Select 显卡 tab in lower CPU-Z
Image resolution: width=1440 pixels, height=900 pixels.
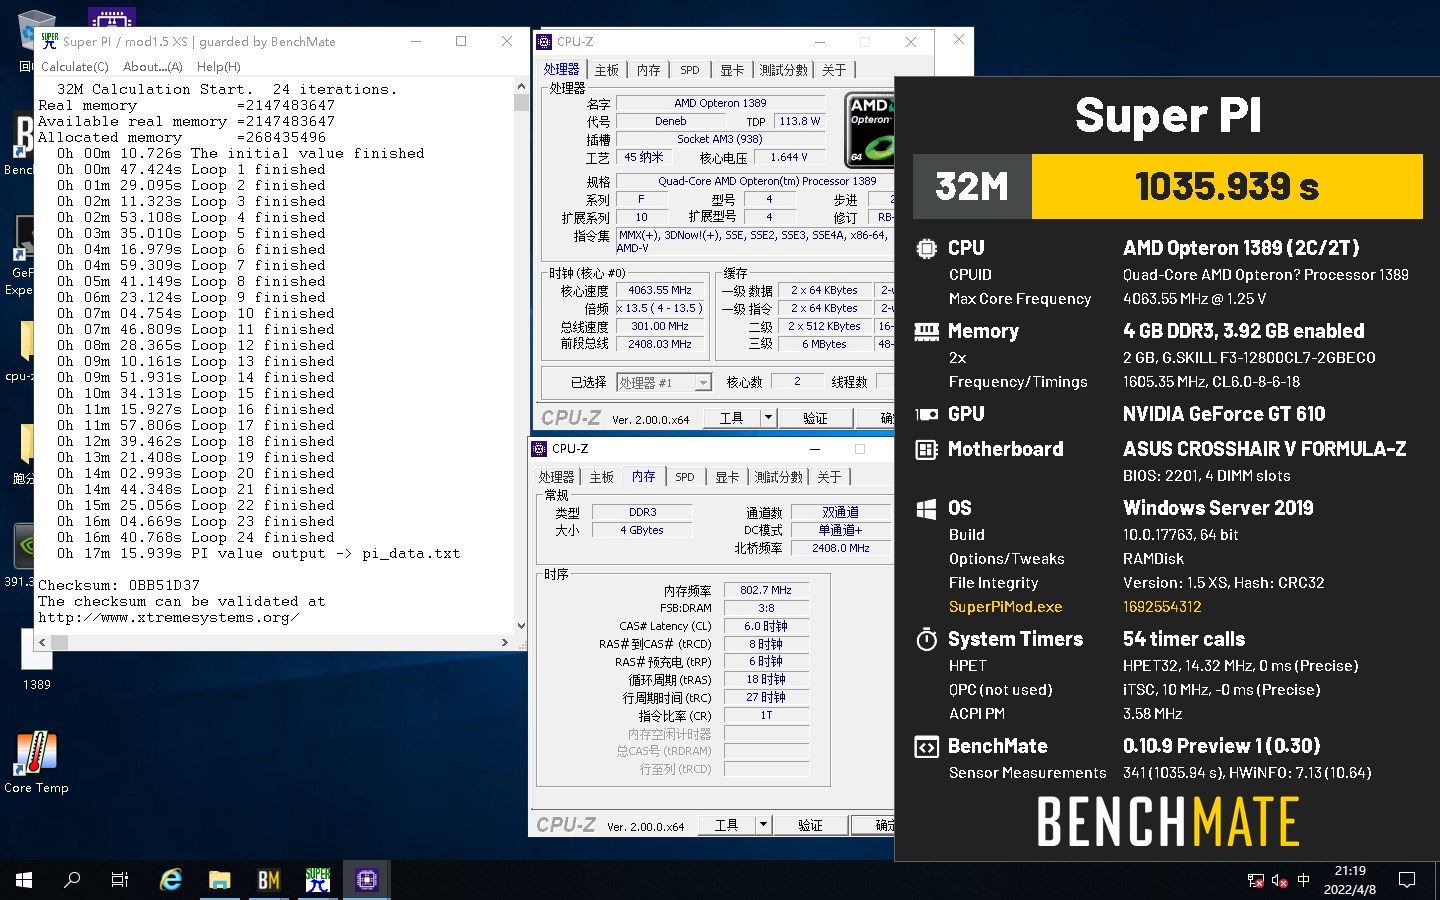(727, 477)
